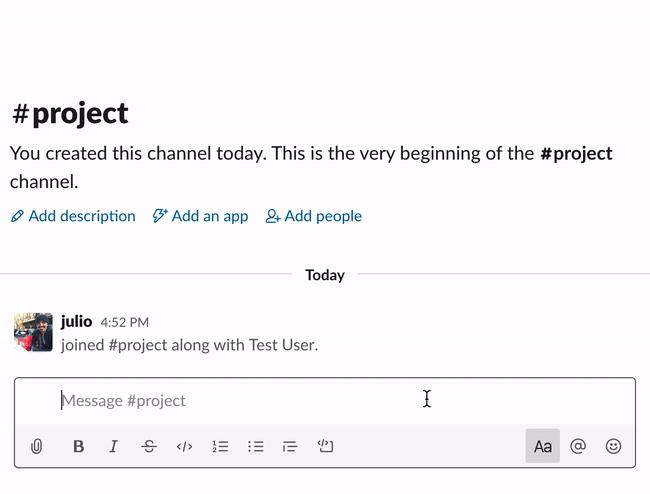Viewport: 650px width, 494px height.
Task: Mention someone with the @ icon
Action: click(x=578, y=447)
